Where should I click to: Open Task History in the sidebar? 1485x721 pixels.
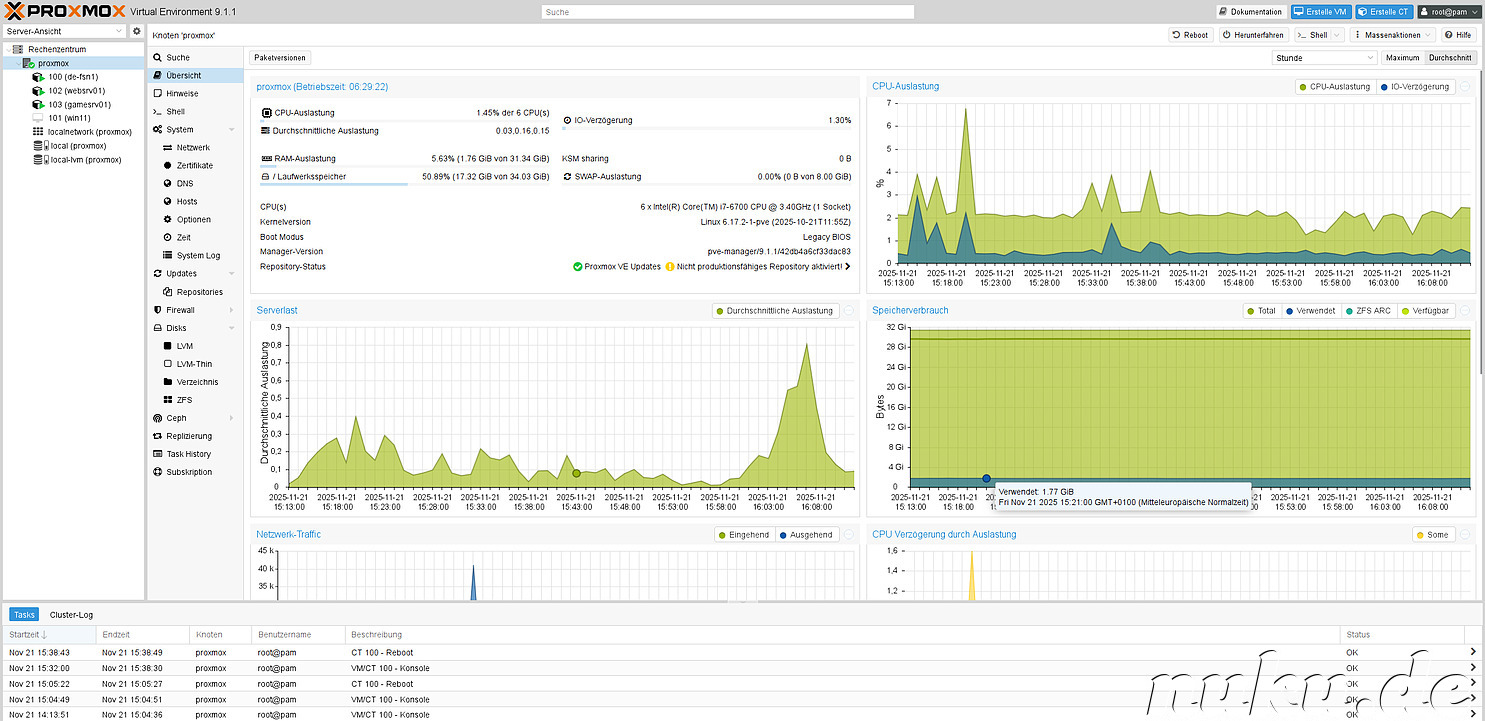pyautogui.click(x=188, y=454)
